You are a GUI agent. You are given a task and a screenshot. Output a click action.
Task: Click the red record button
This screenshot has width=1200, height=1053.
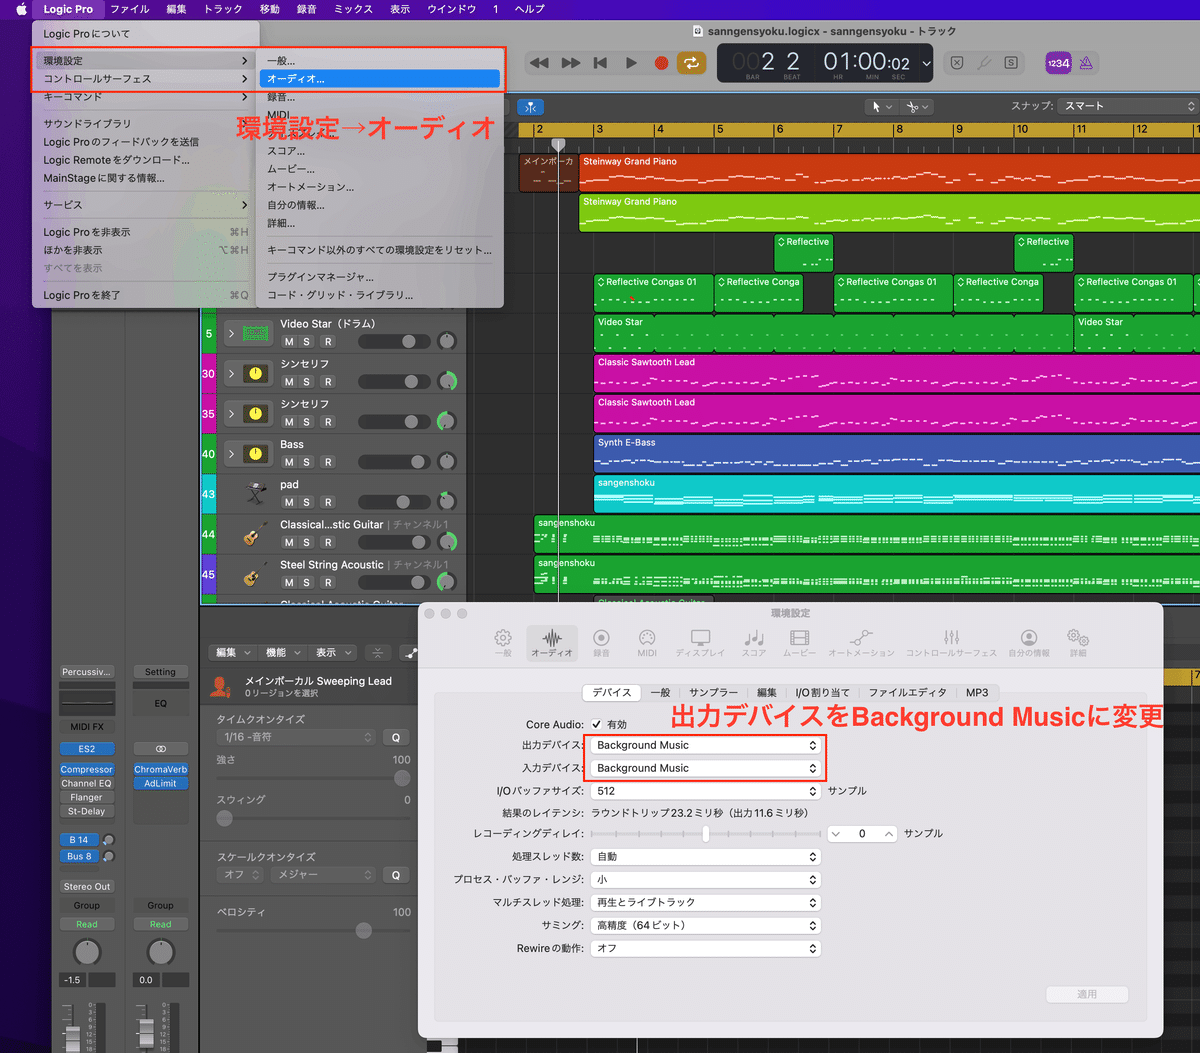tap(661, 63)
